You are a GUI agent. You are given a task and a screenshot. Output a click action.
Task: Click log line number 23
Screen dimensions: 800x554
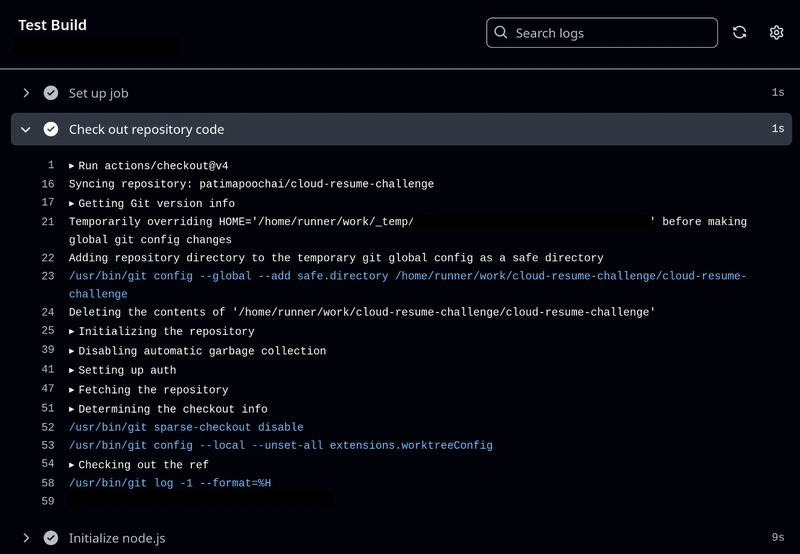pos(48,275)
